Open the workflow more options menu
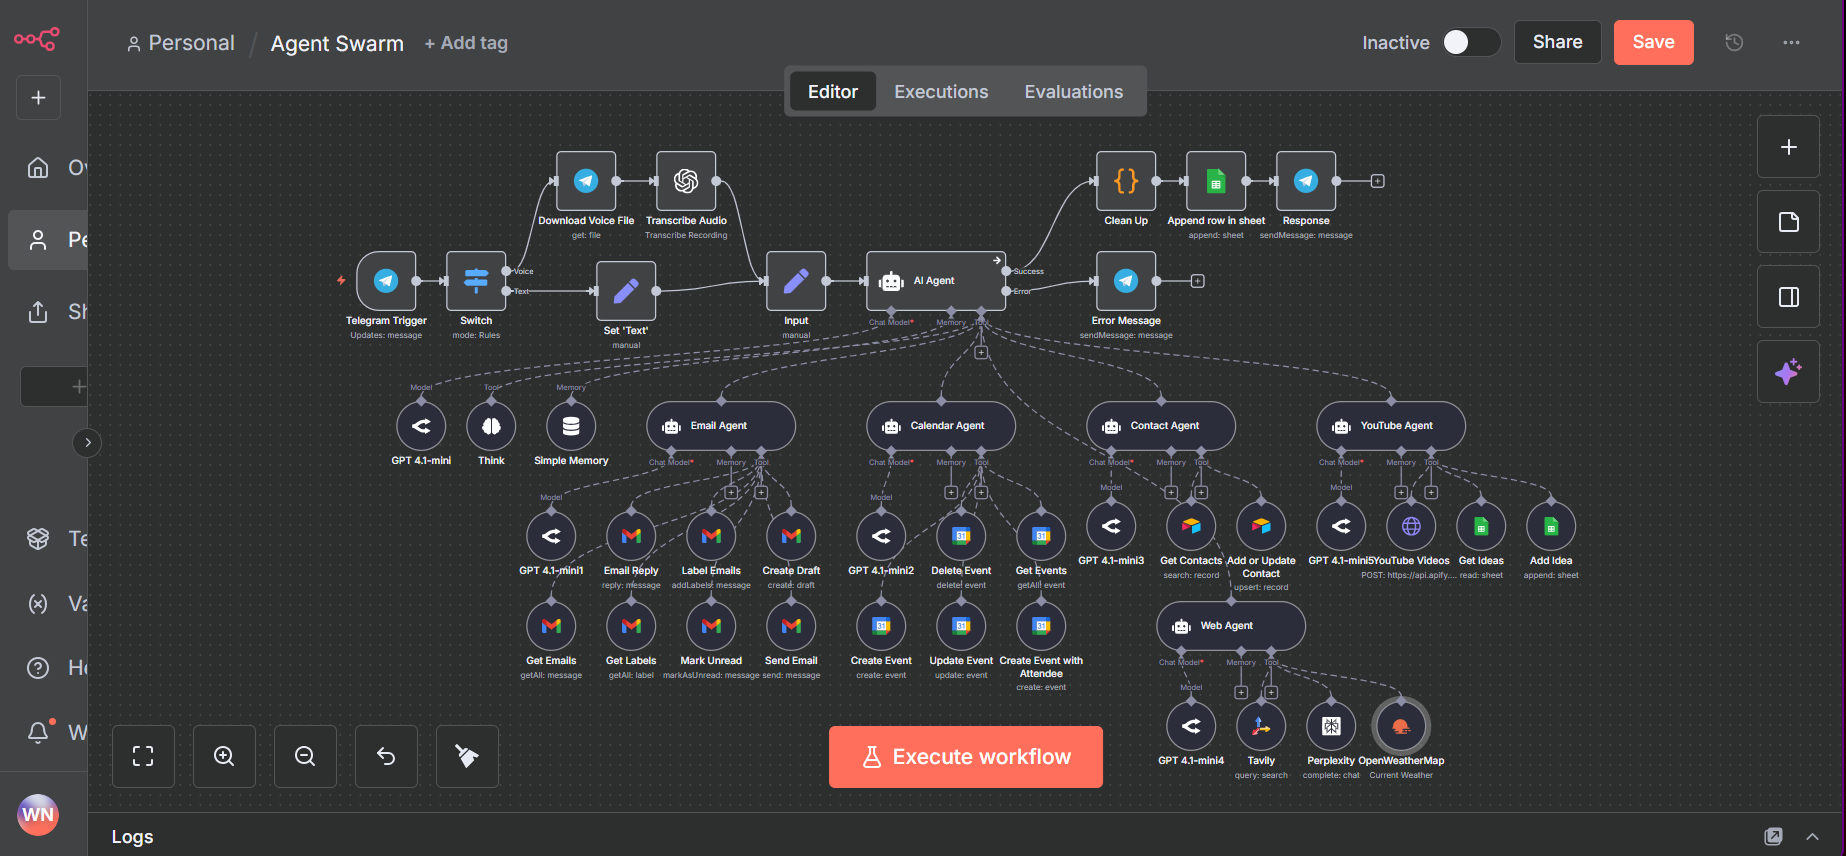The image size is (1846, 856). point(1791,42)
